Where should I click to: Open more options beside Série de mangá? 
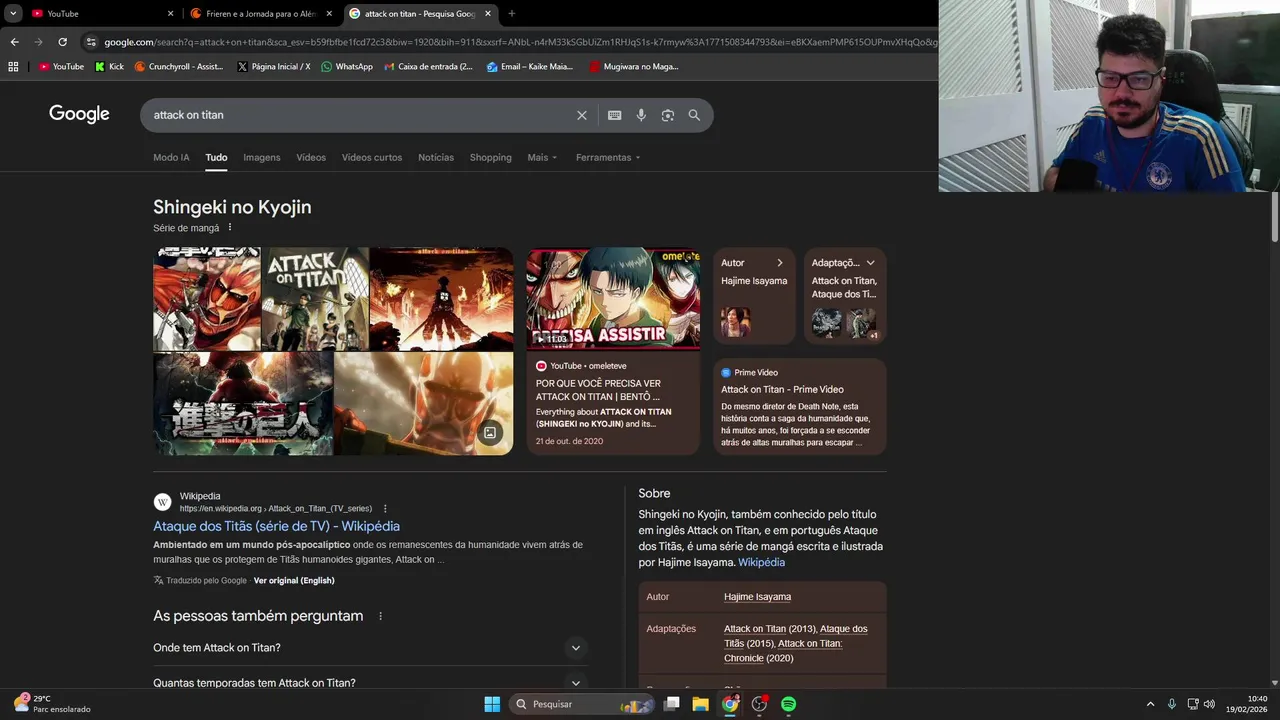click(230, 228)
